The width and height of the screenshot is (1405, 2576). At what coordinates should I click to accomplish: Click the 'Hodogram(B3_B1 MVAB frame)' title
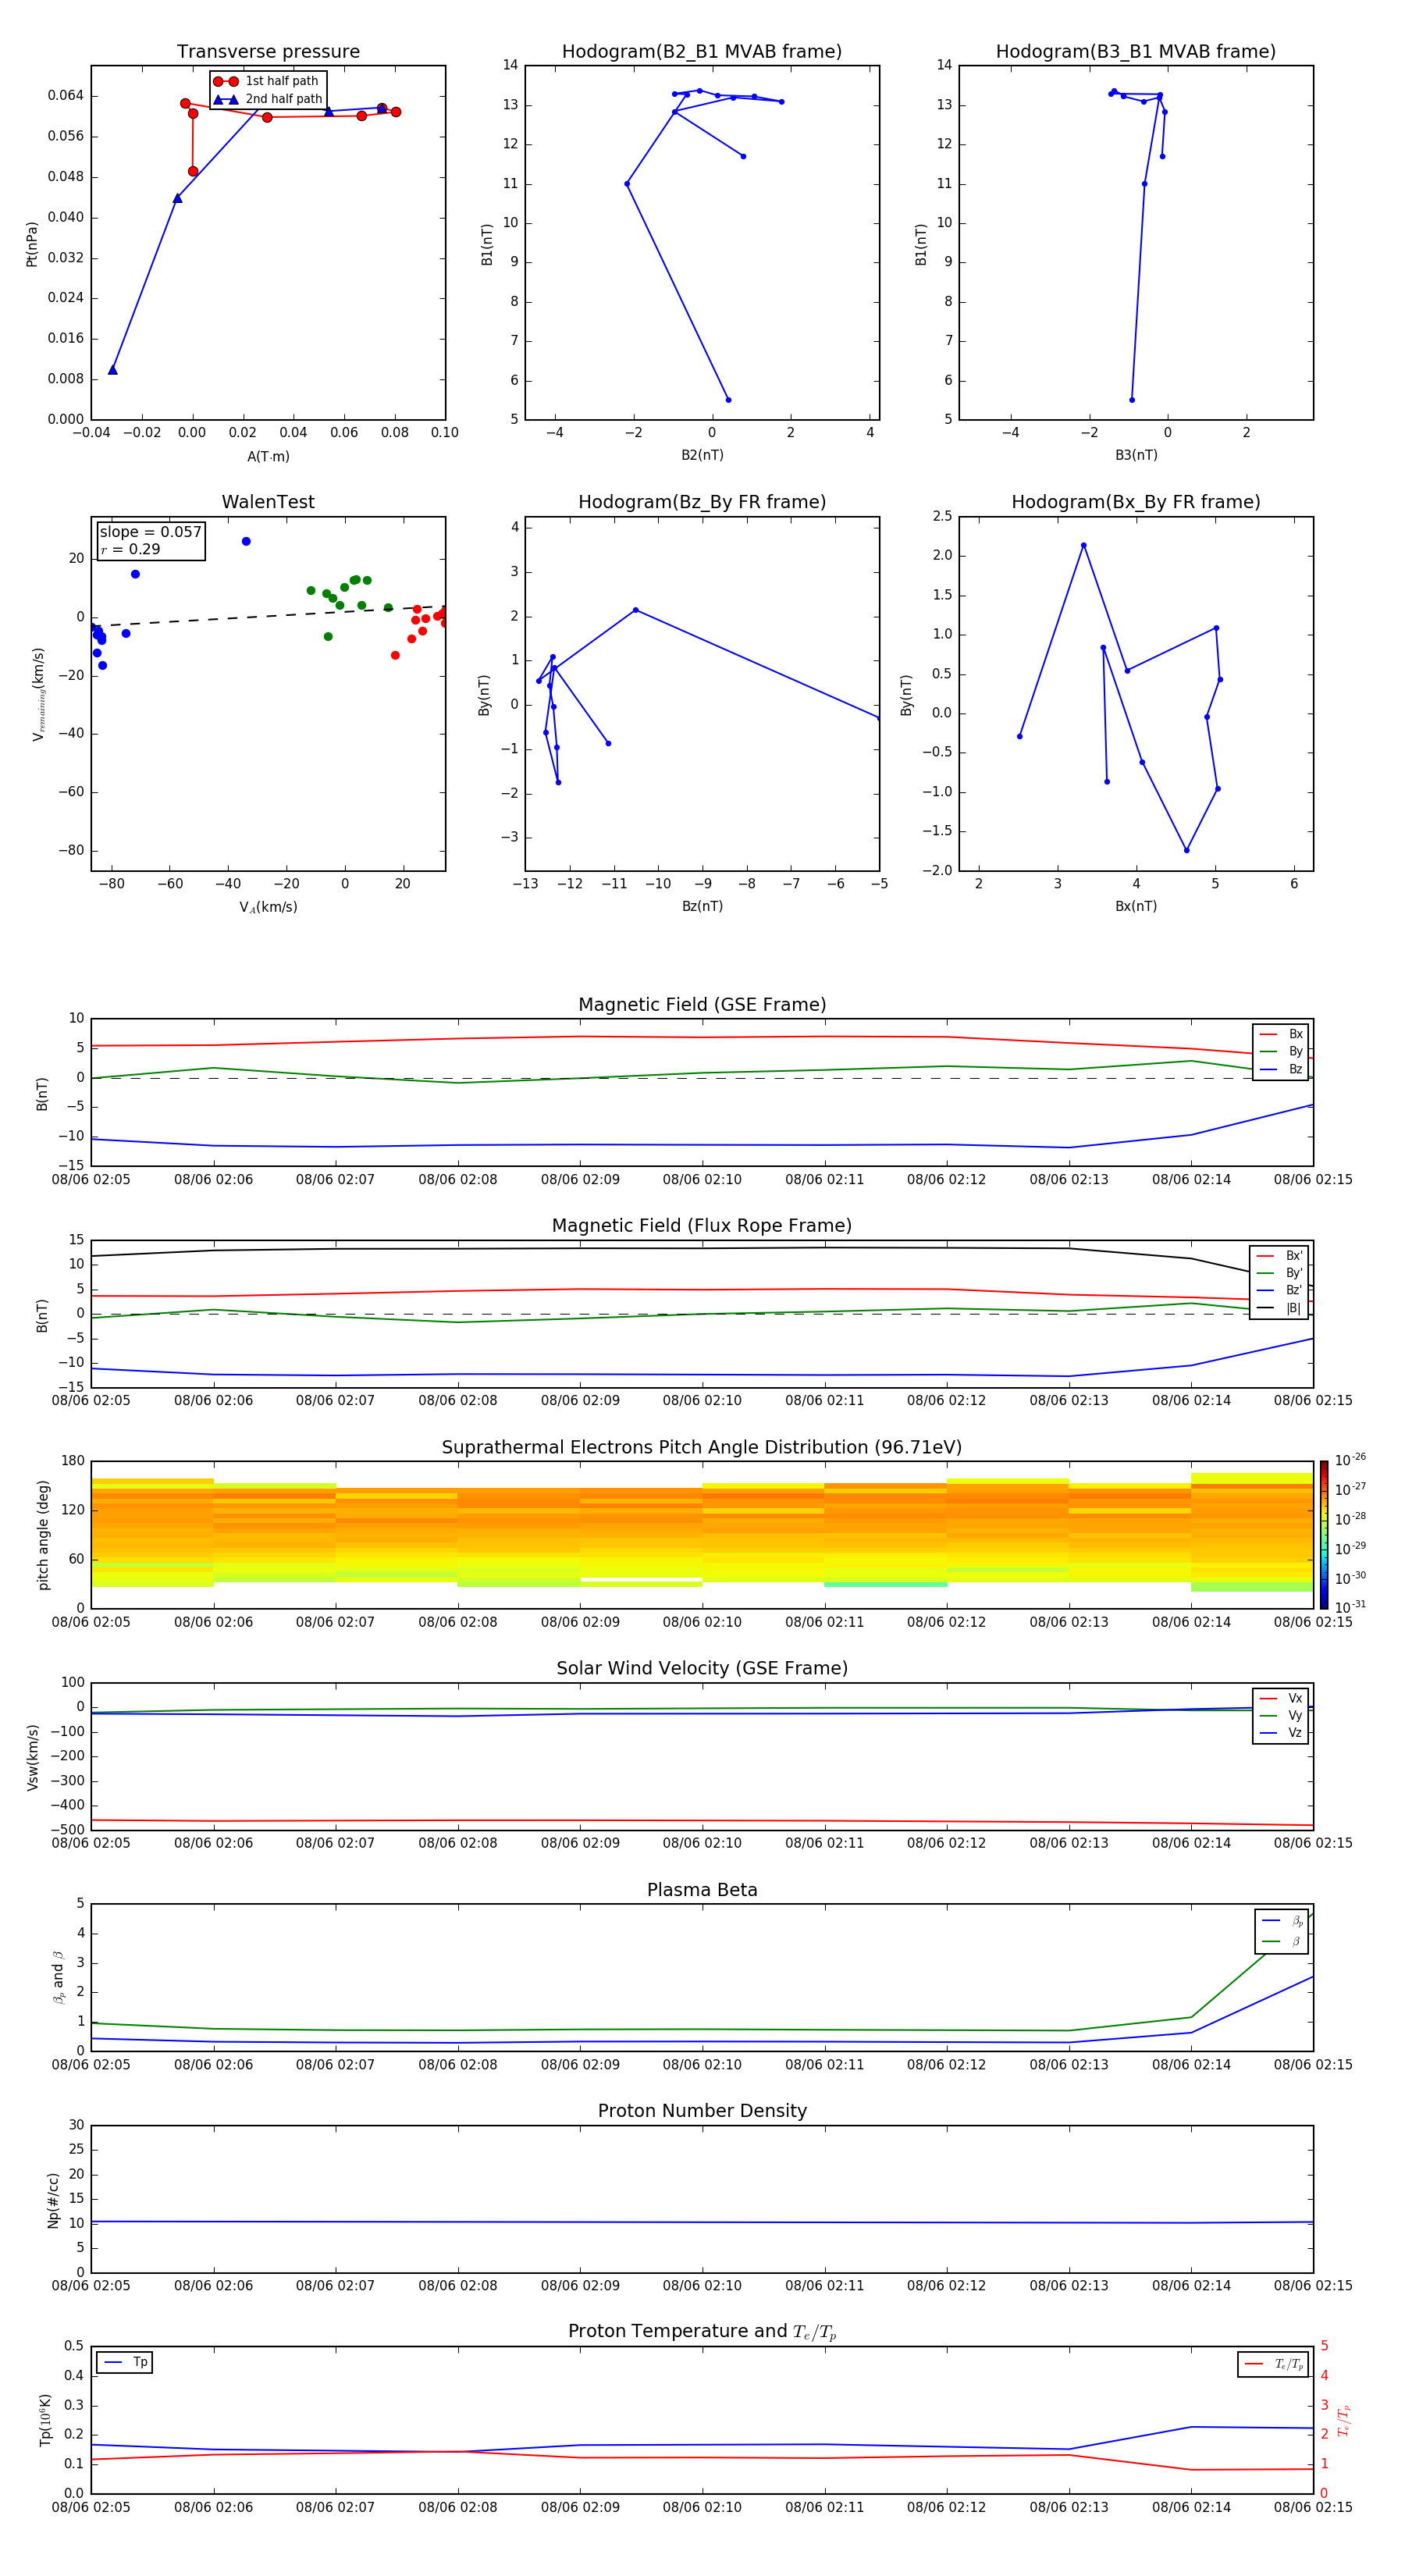pos(1136,52)
